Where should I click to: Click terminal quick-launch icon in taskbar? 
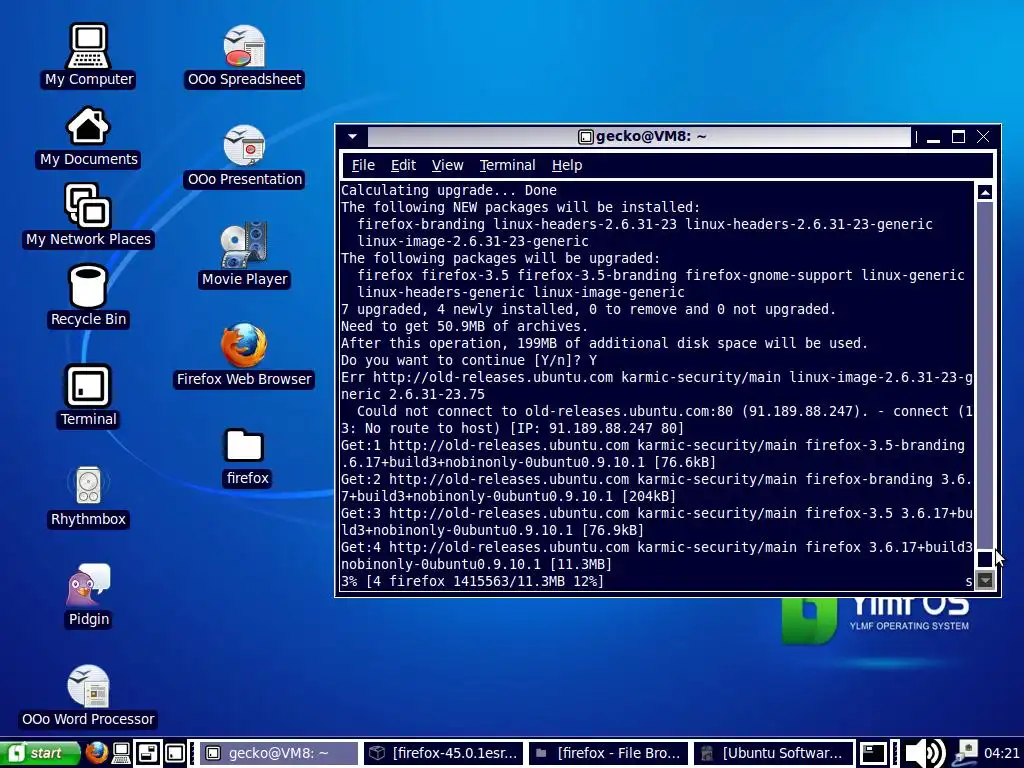174,753
